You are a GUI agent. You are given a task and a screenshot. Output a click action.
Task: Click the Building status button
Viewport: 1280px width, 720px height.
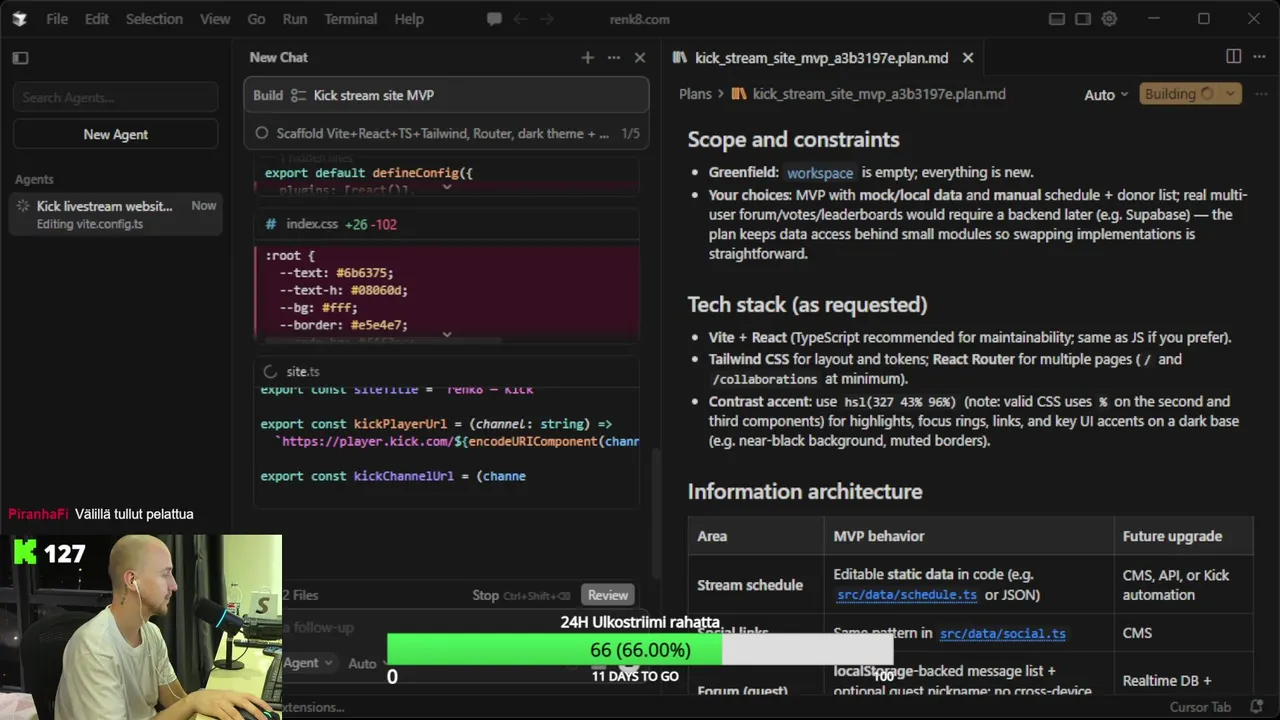1178,94
